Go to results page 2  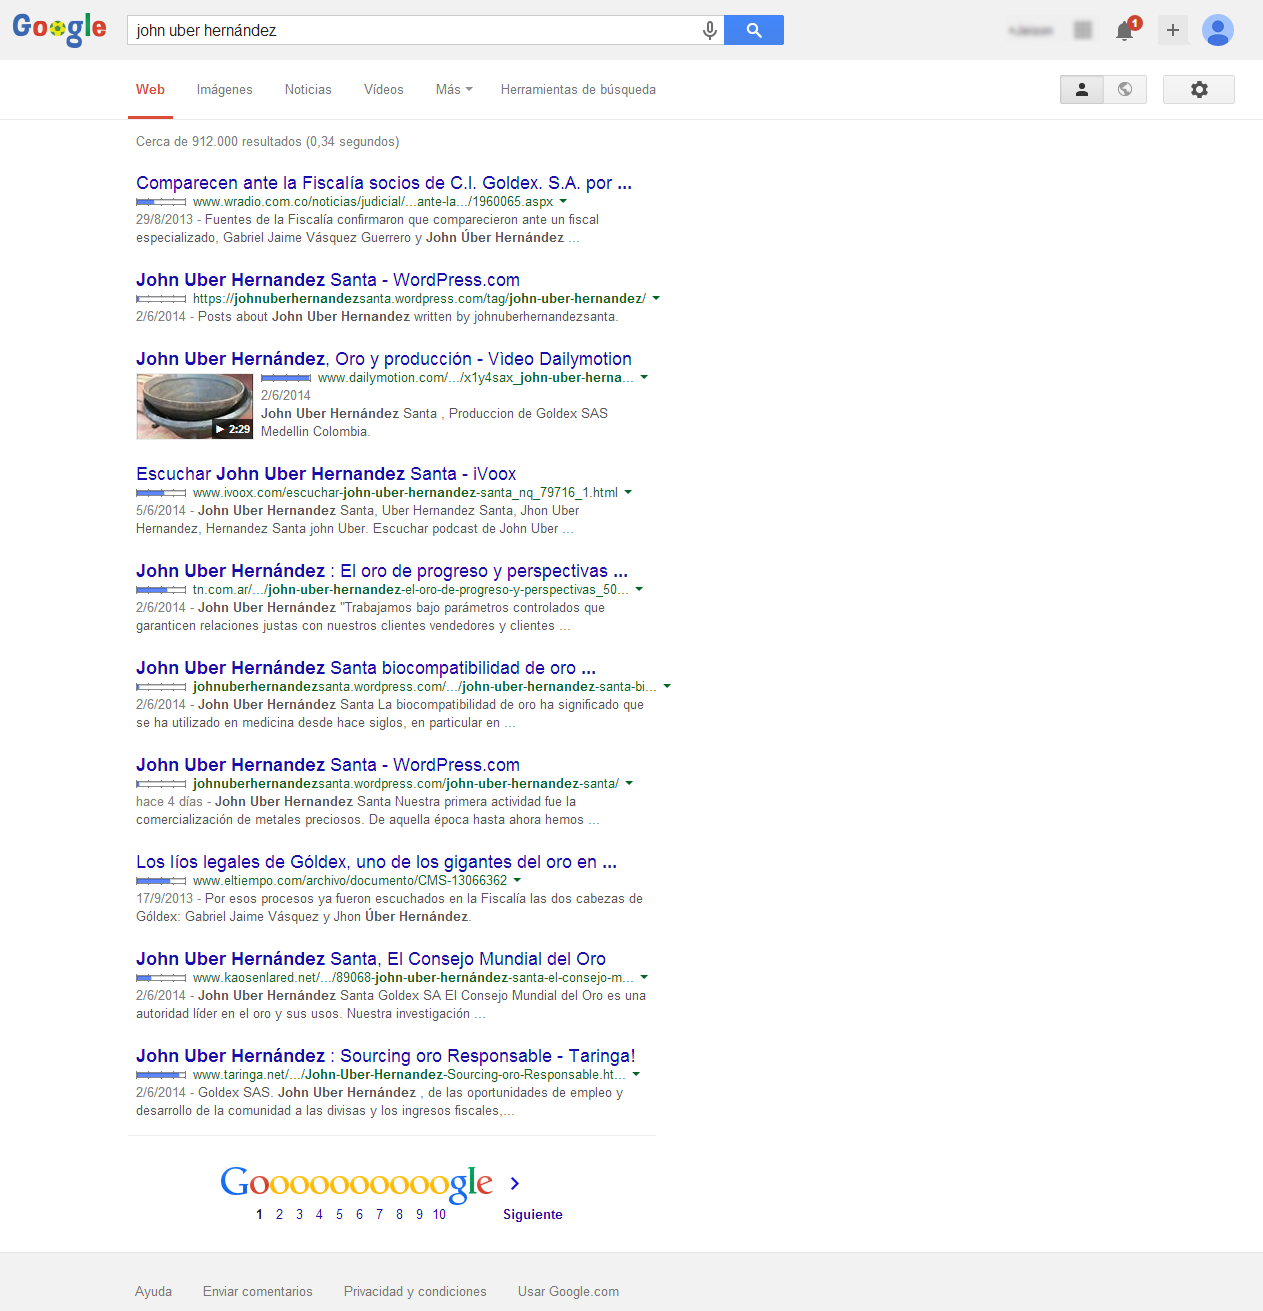coord(279,1214)
